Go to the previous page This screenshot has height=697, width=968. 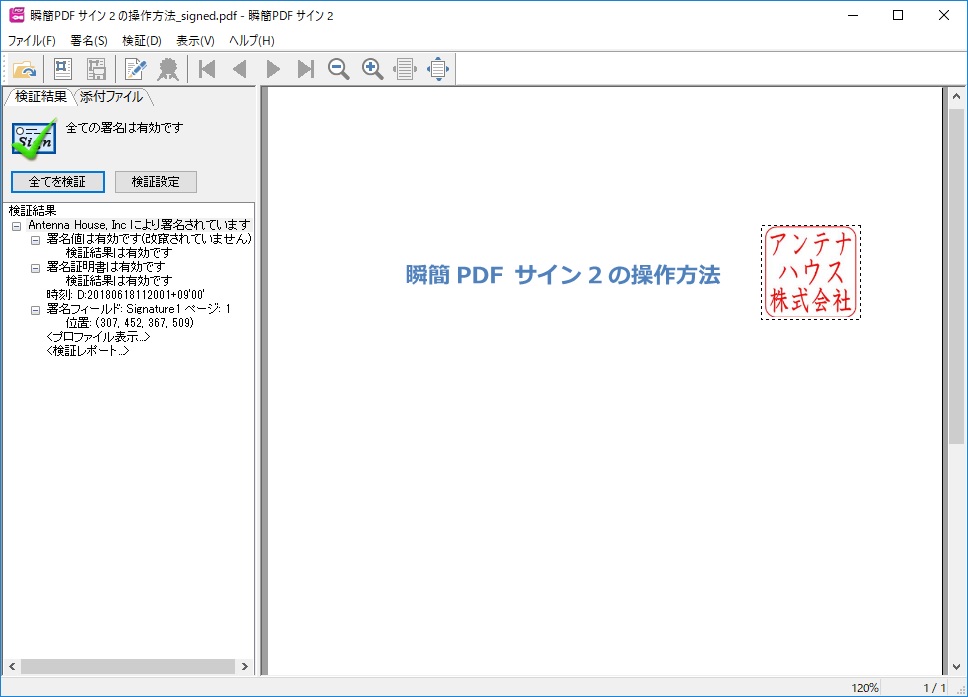[x=240, y=69]
